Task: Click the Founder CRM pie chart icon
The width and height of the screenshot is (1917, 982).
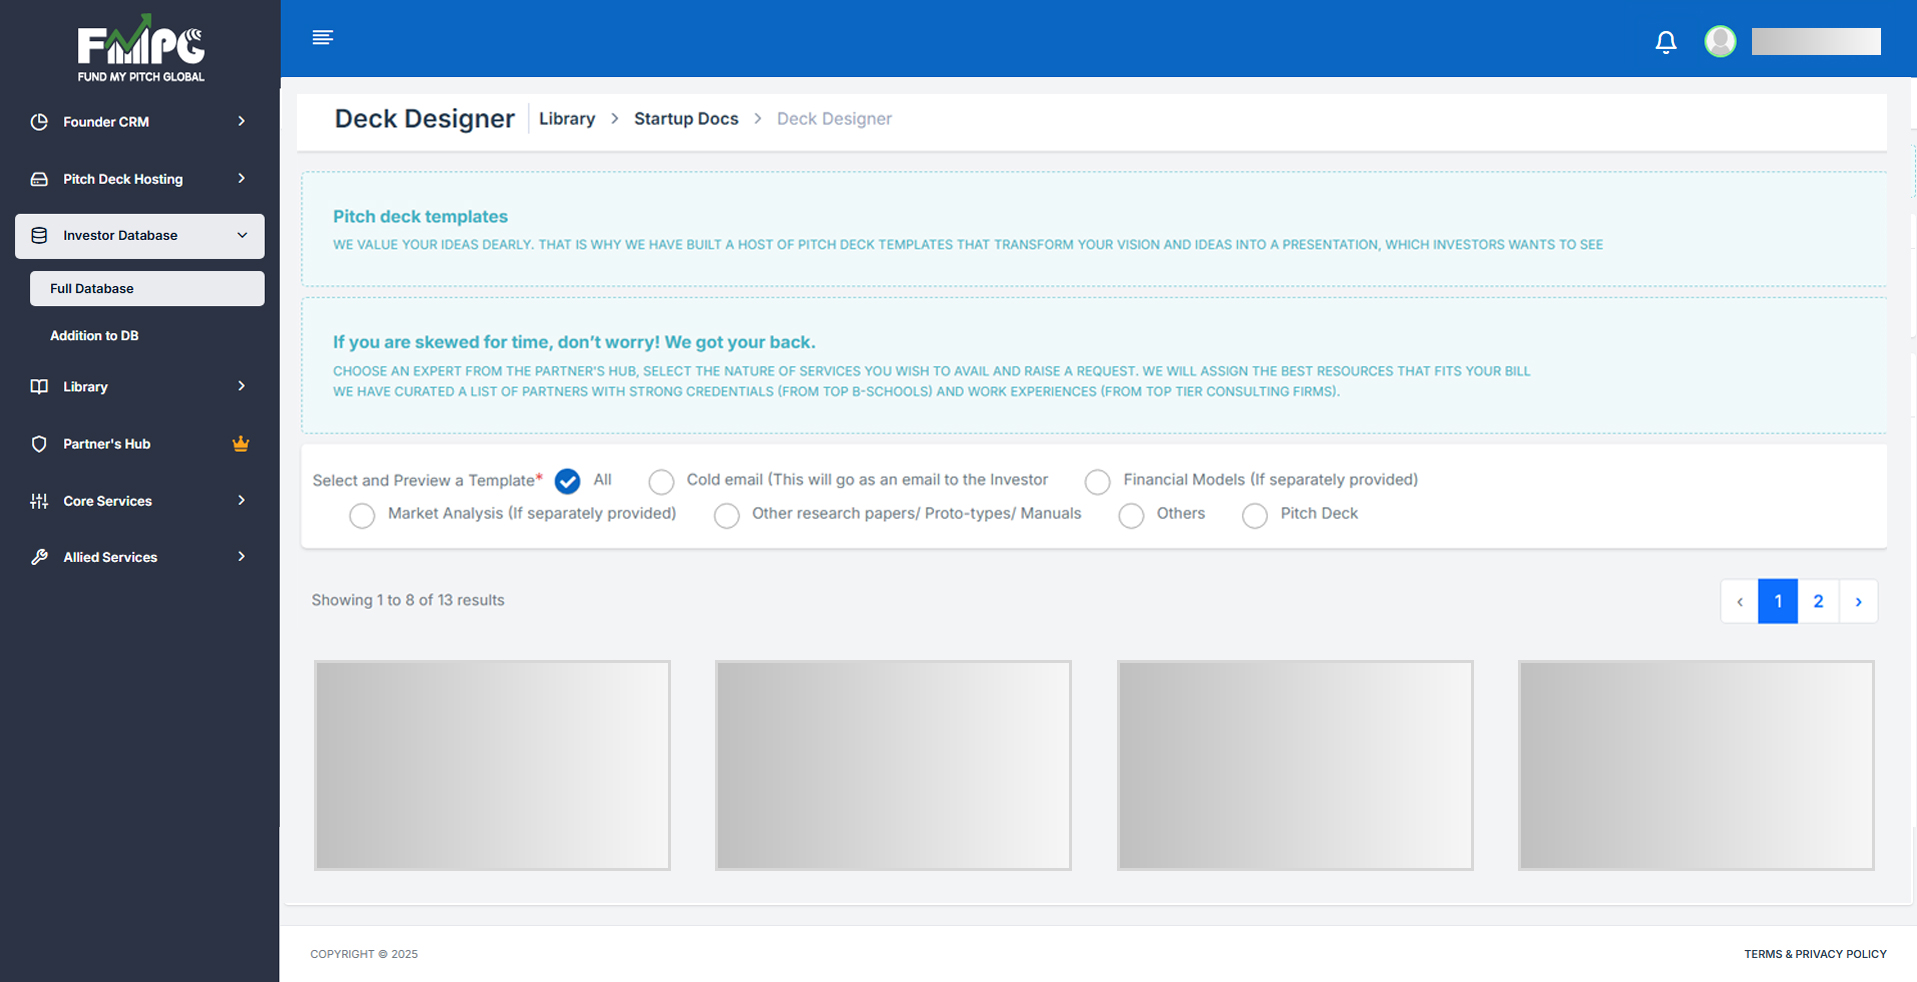Action: coord(39,122)
